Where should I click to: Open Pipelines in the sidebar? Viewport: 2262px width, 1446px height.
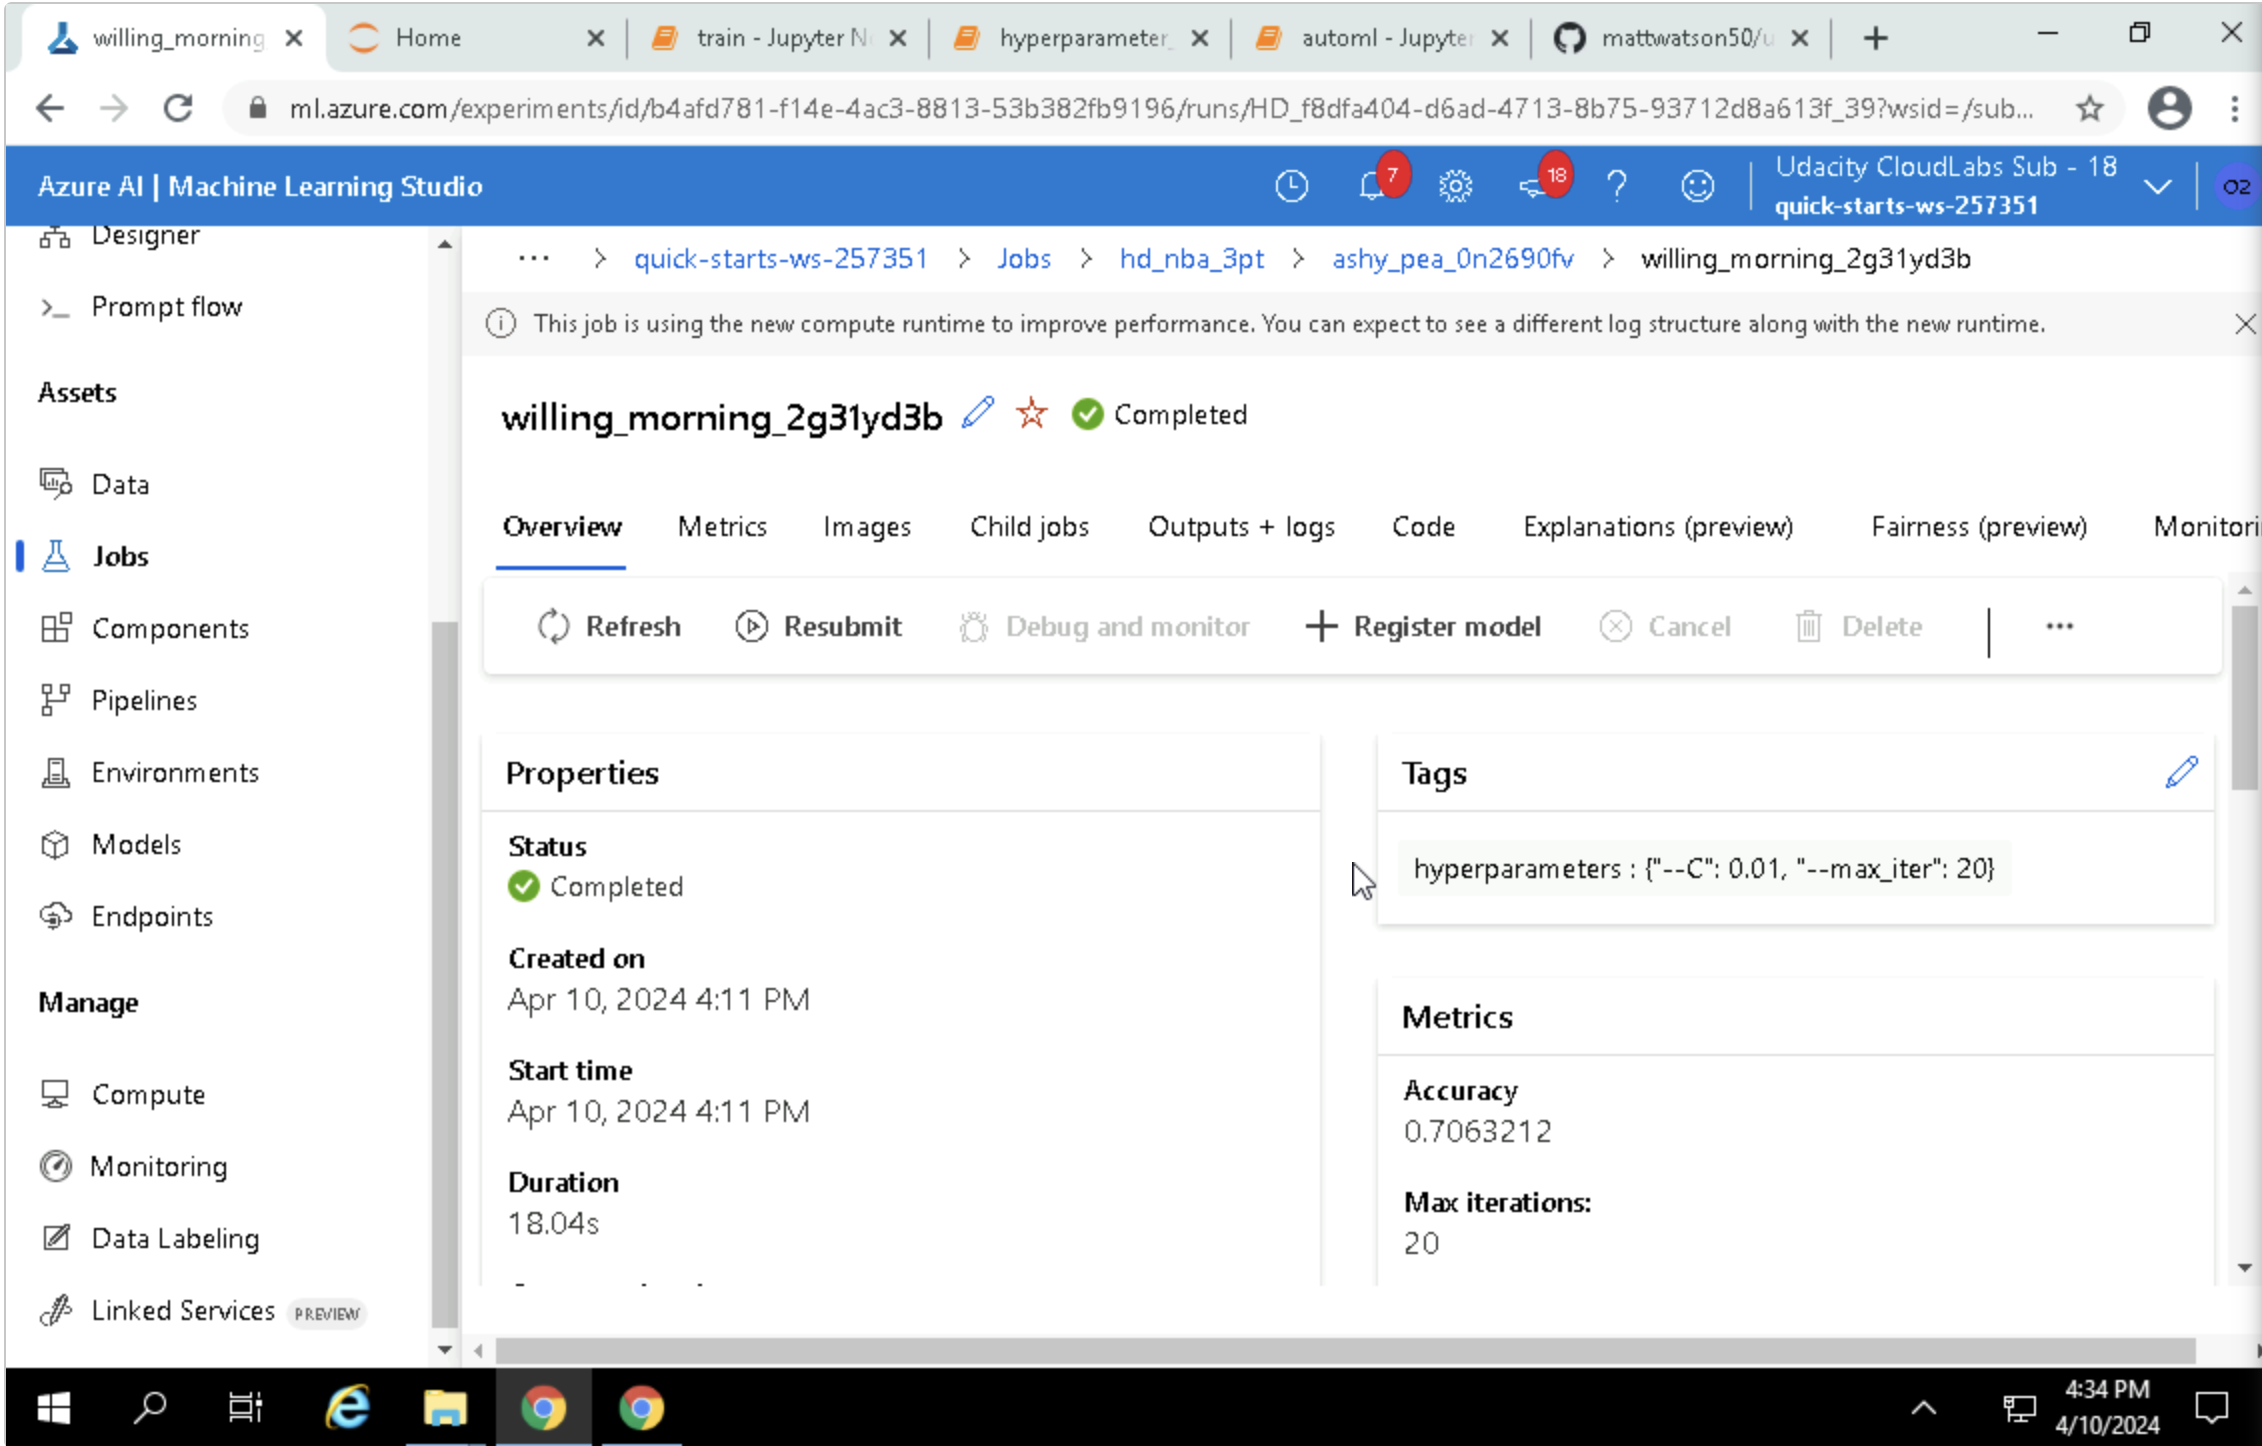click(x=119, y=700)
